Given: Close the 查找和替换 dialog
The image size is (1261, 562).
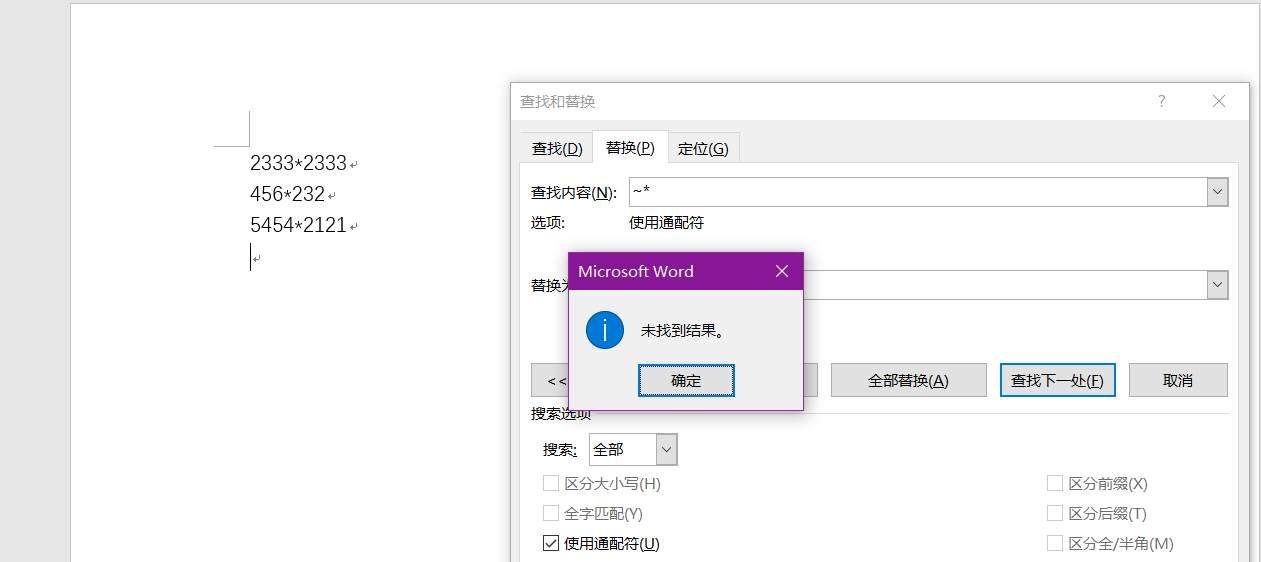Looking at the screenshot, I should point(1218,101).
